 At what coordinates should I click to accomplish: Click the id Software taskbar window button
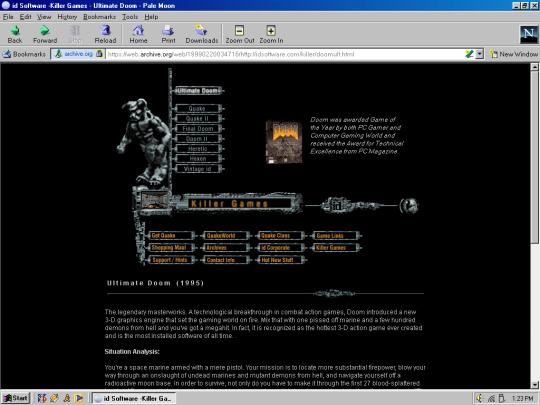point(134,398)
